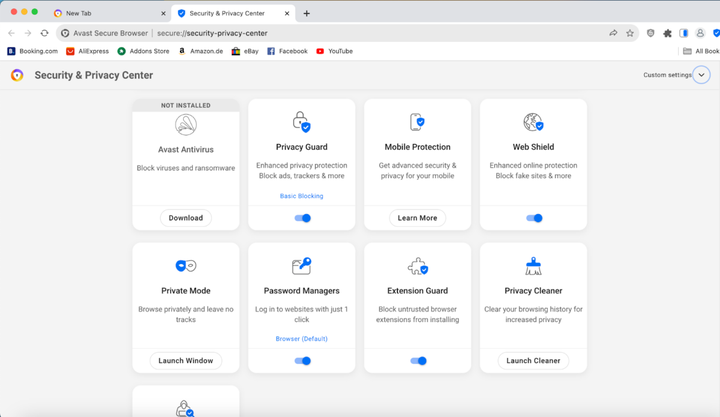Screen dimensions: 720x417
Task: Open Basic Blocking option under Privacy Guard
Action: pyautogui.click(x=301, y=196)
